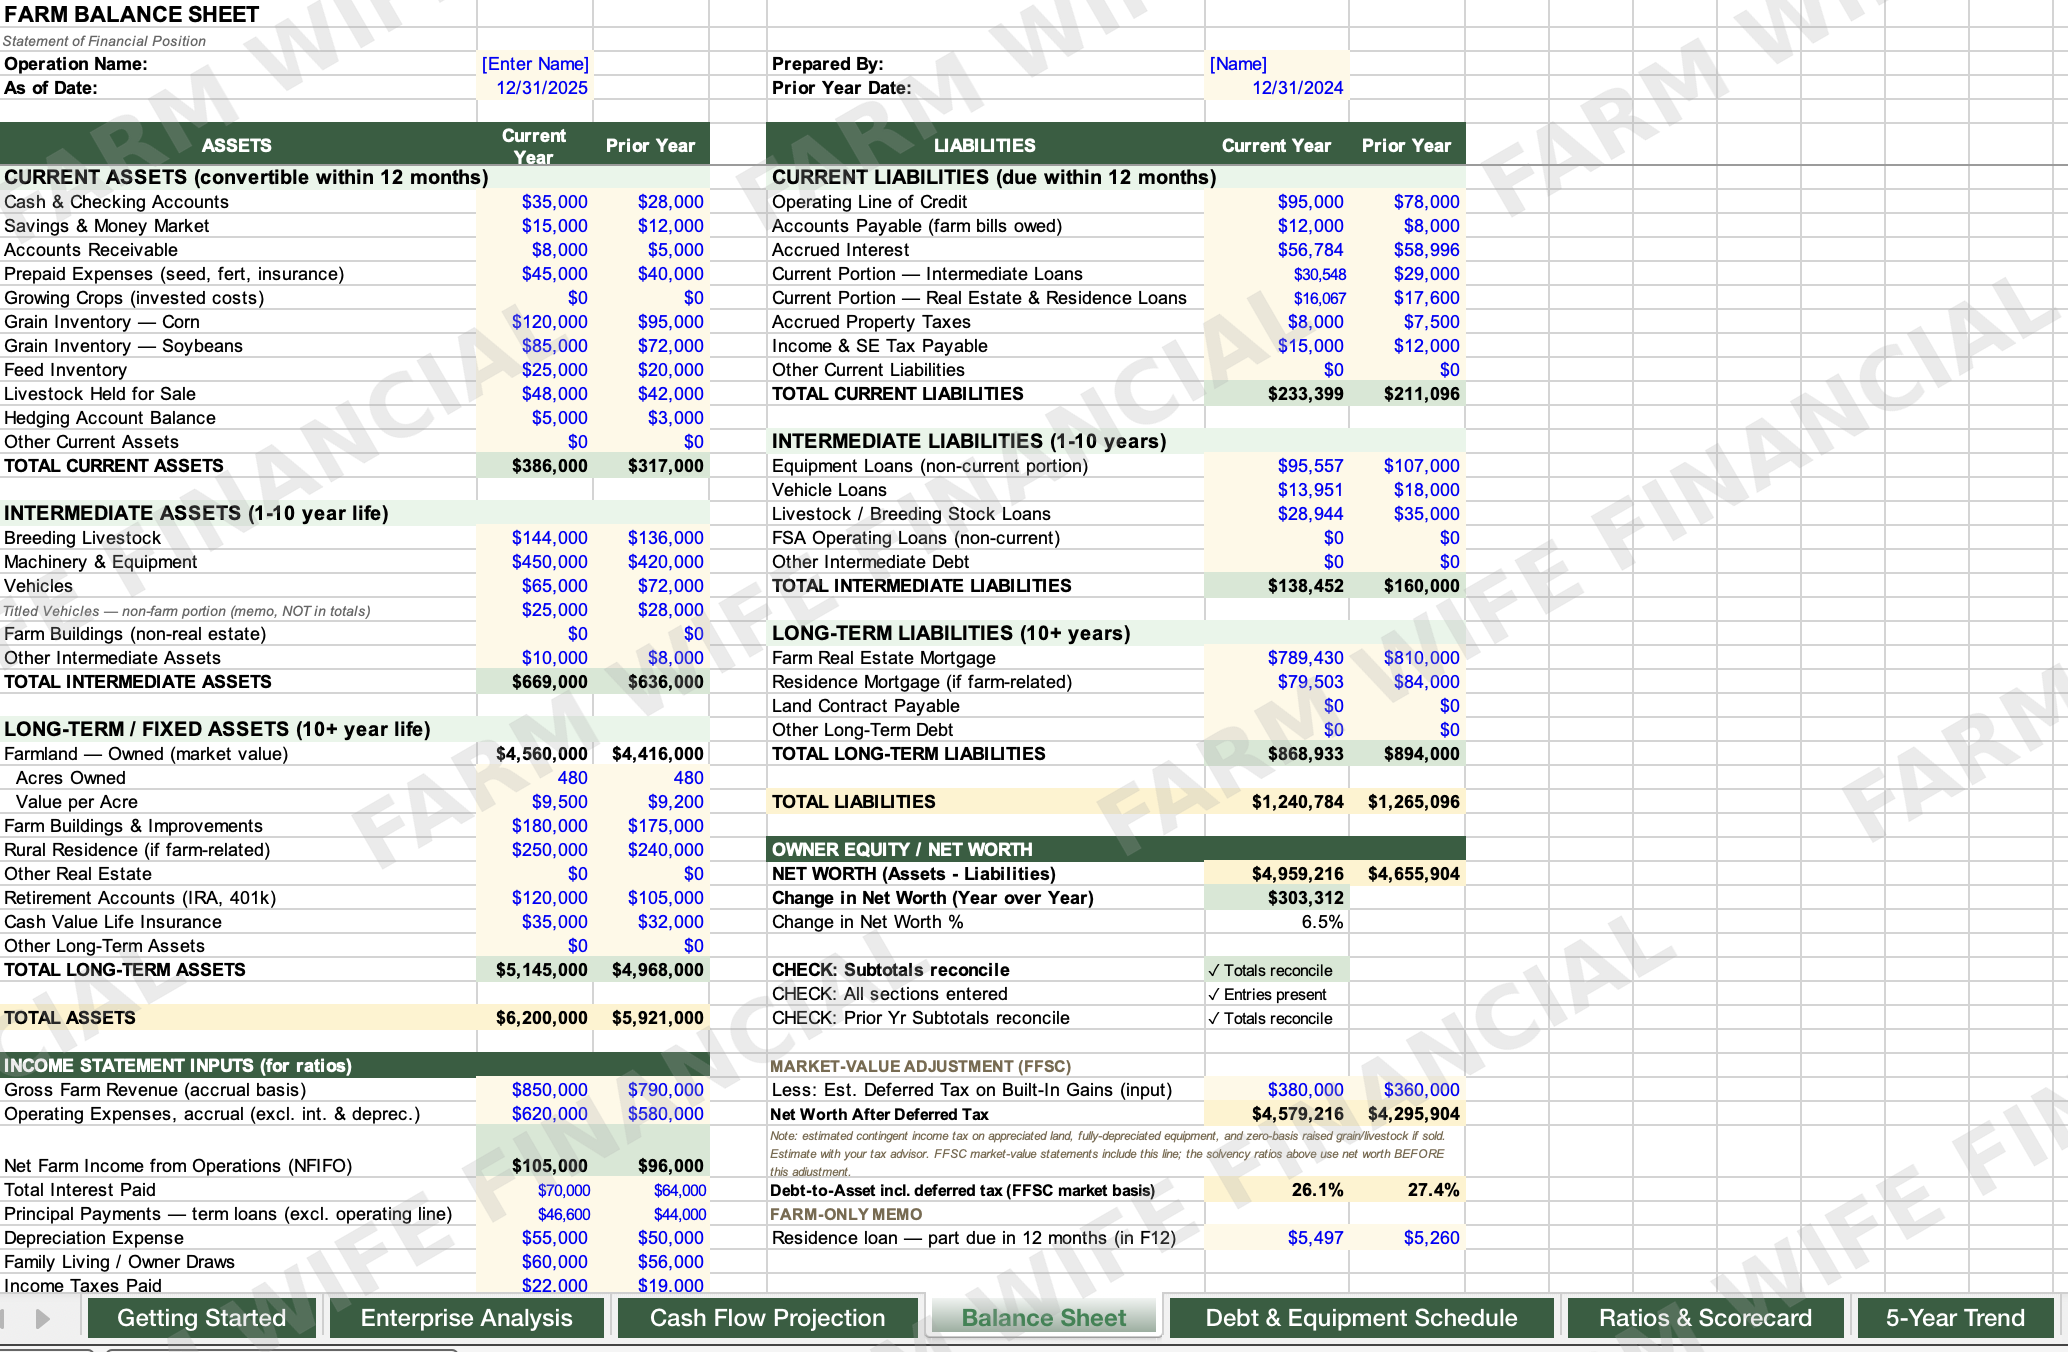The width and height of the screenshot is (2068, 1352).
Task: Click Equipment Loans non-current $95,557
Action: pos(1277,466)
